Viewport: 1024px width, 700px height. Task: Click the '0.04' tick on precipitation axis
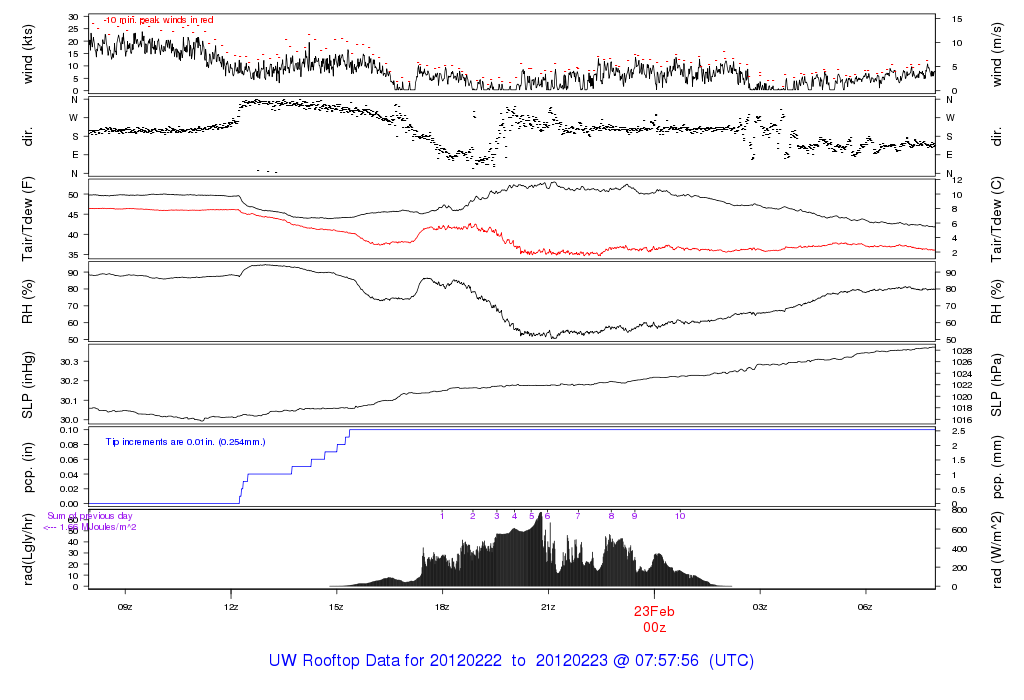pos(69,475)
